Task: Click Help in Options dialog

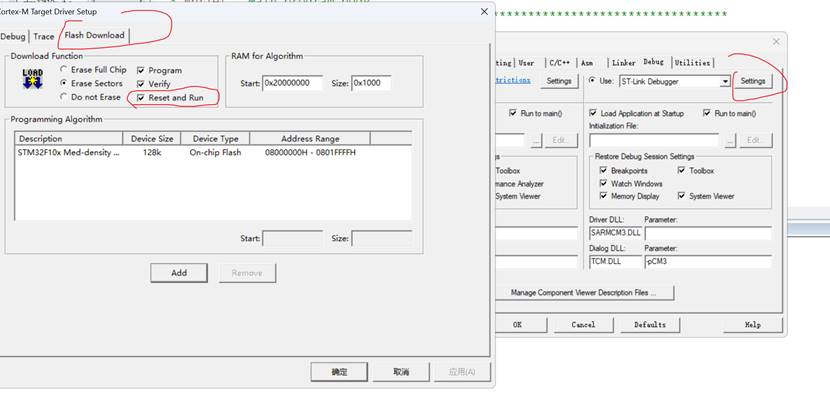Action: click(x=752, y=325)
